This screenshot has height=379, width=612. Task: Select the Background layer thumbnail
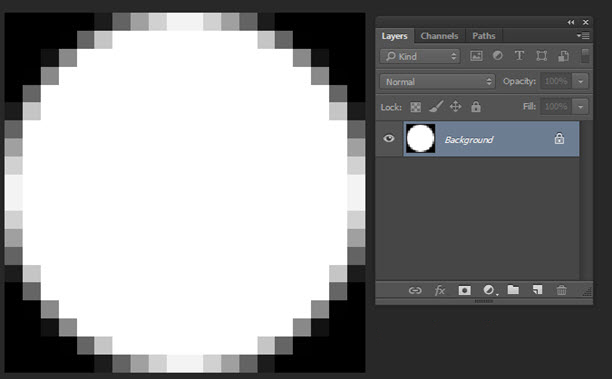420,139
